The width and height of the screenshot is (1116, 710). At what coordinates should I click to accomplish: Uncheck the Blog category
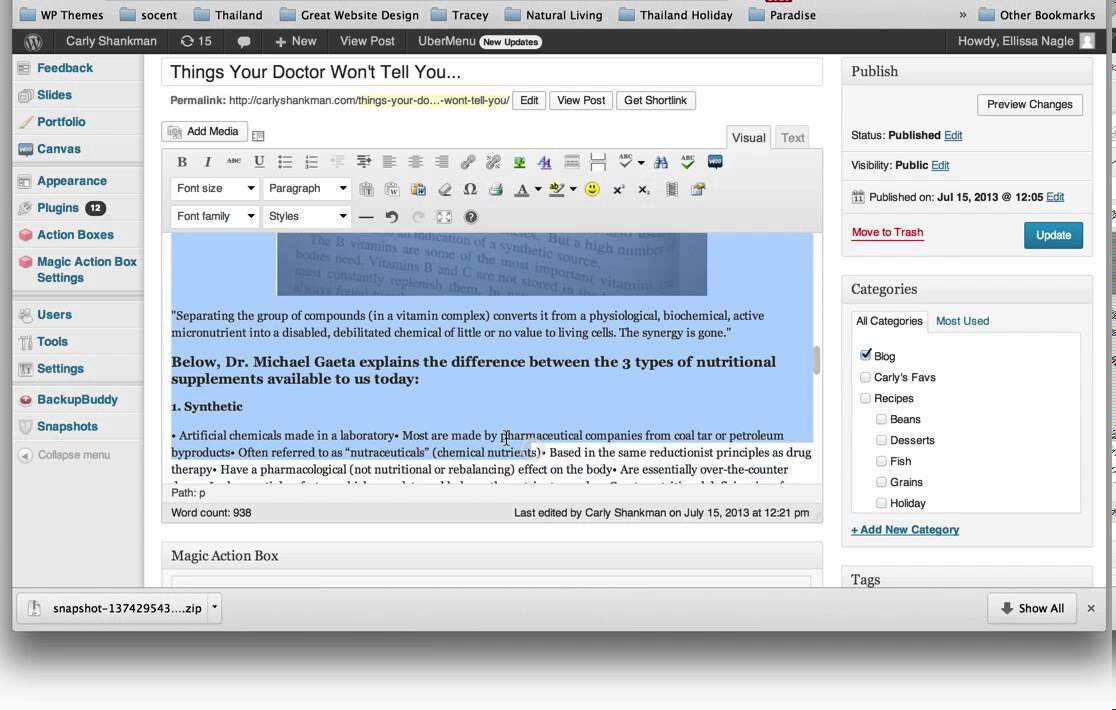[865, 355]
